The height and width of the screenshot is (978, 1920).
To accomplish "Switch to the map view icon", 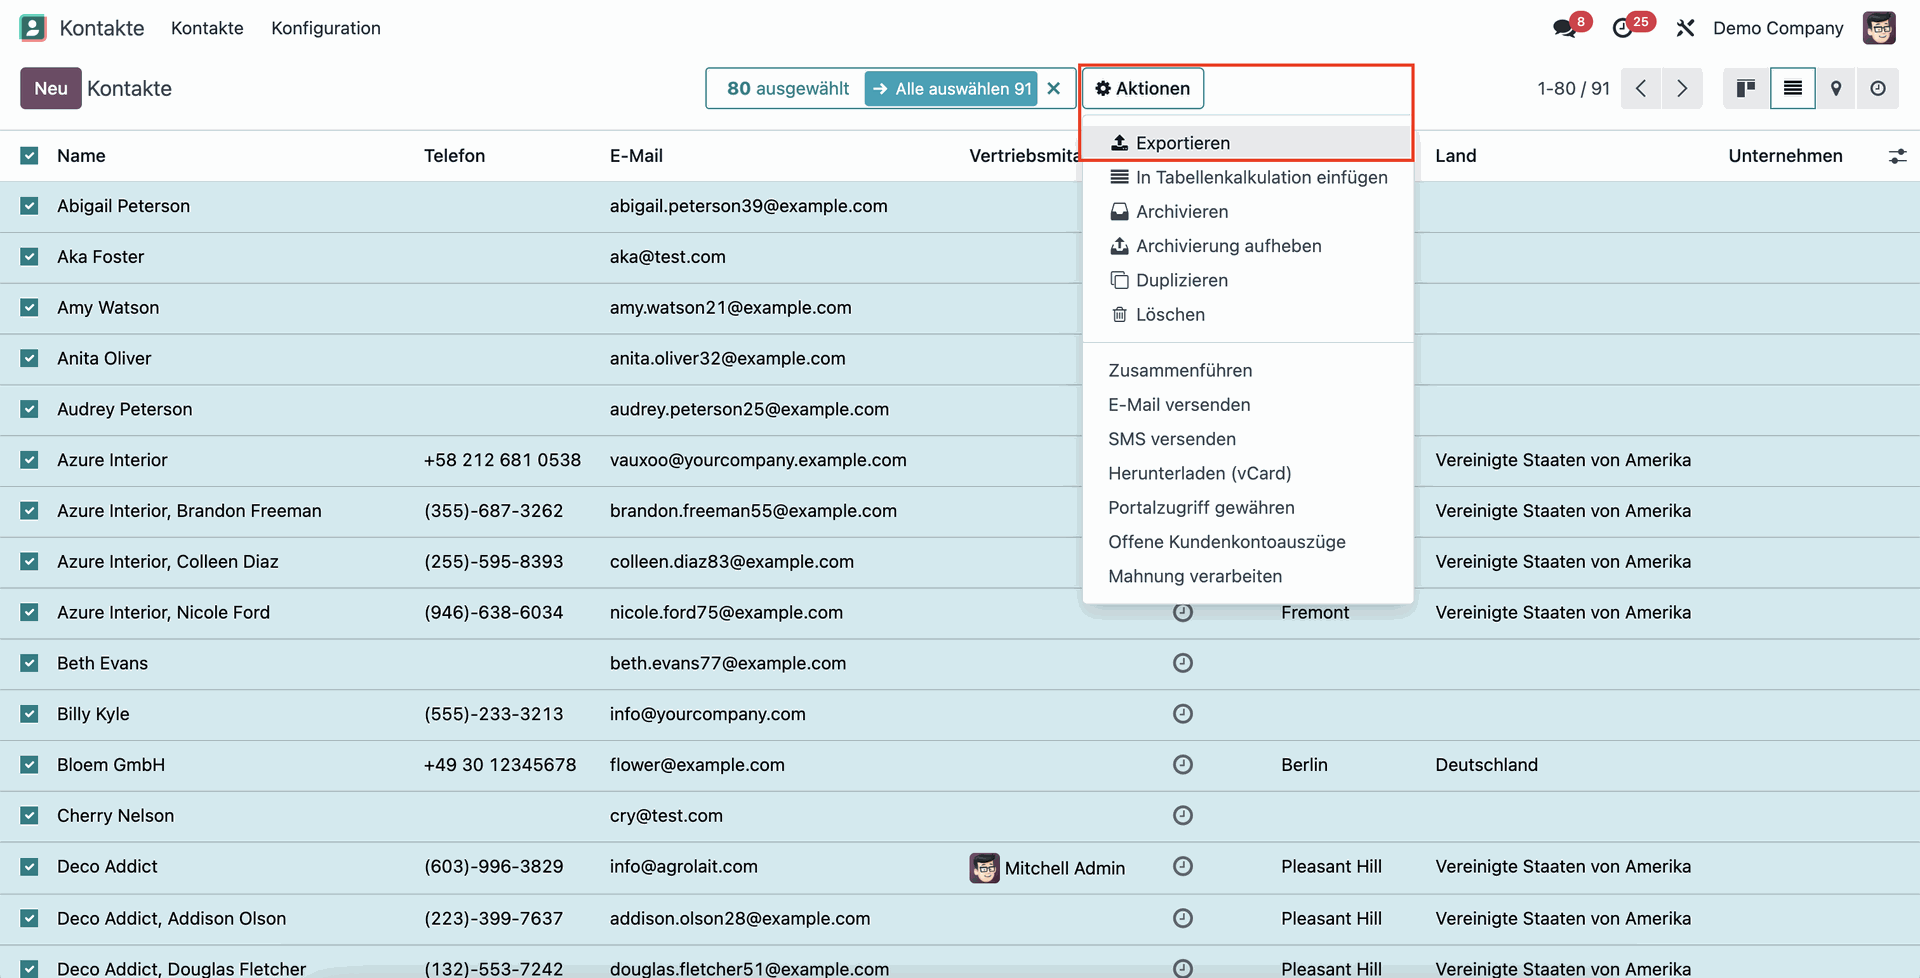I will 1836,88.
